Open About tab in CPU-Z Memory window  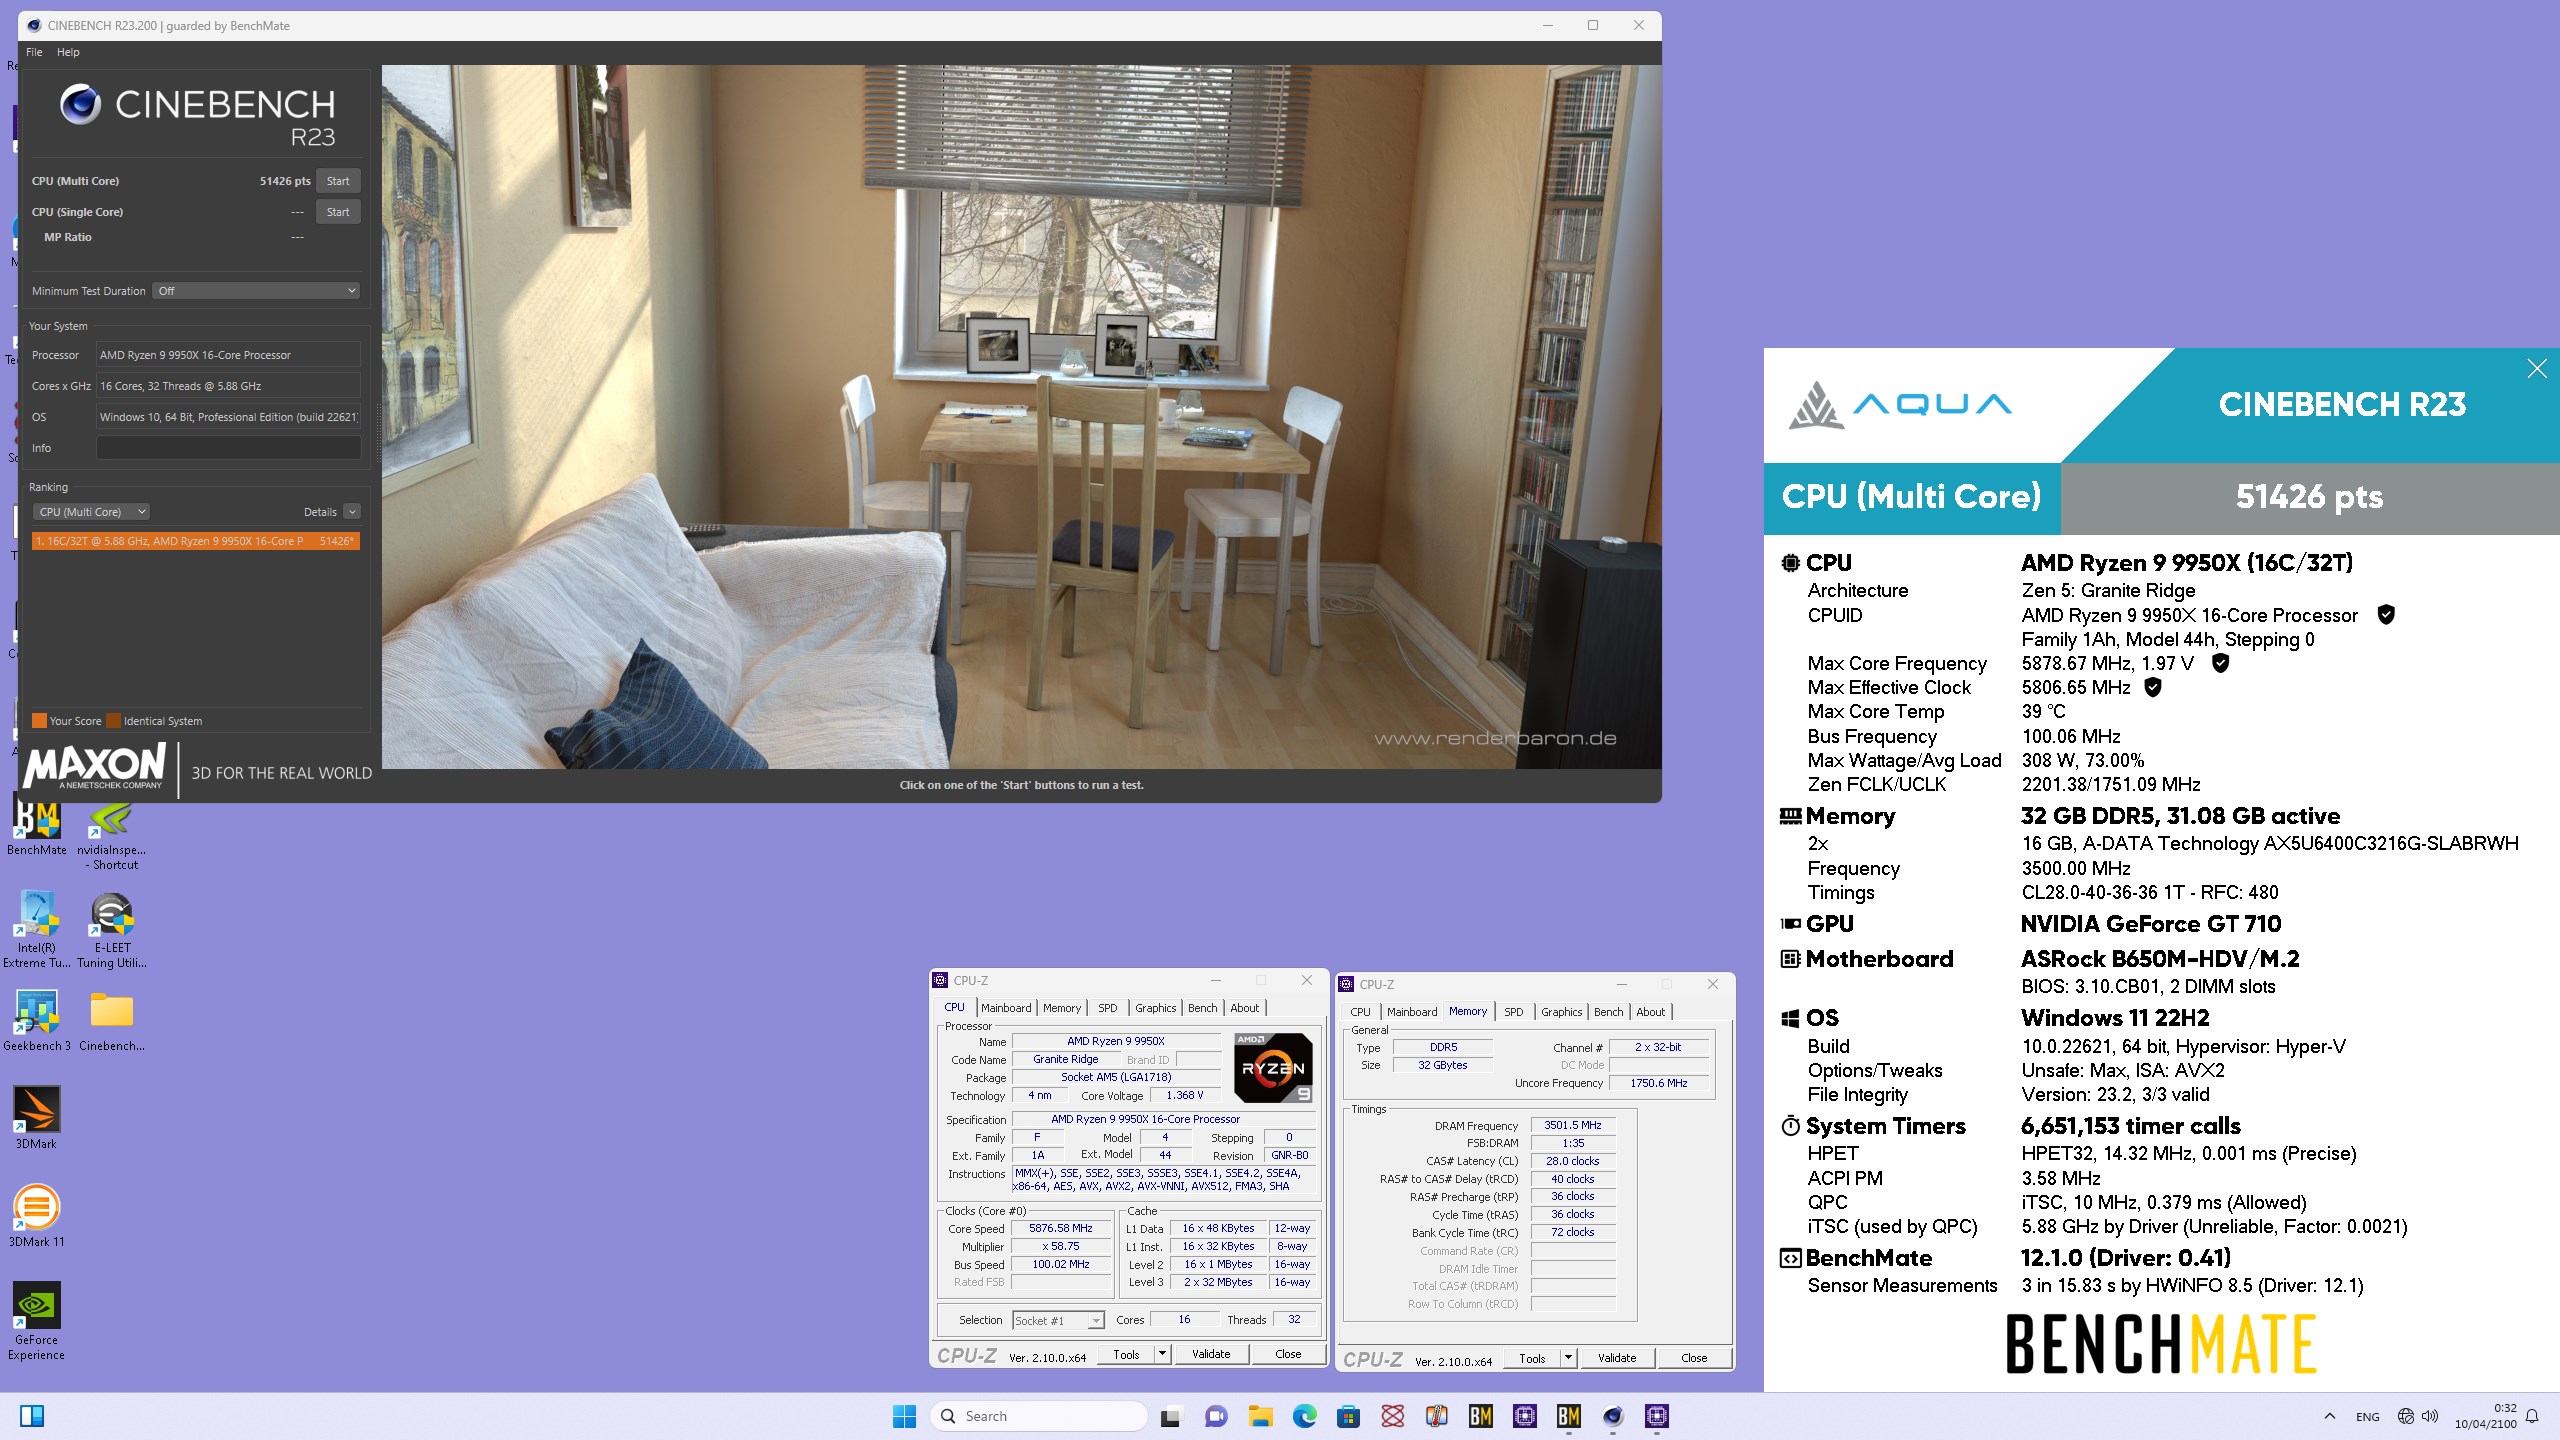click(1650, 1012)
